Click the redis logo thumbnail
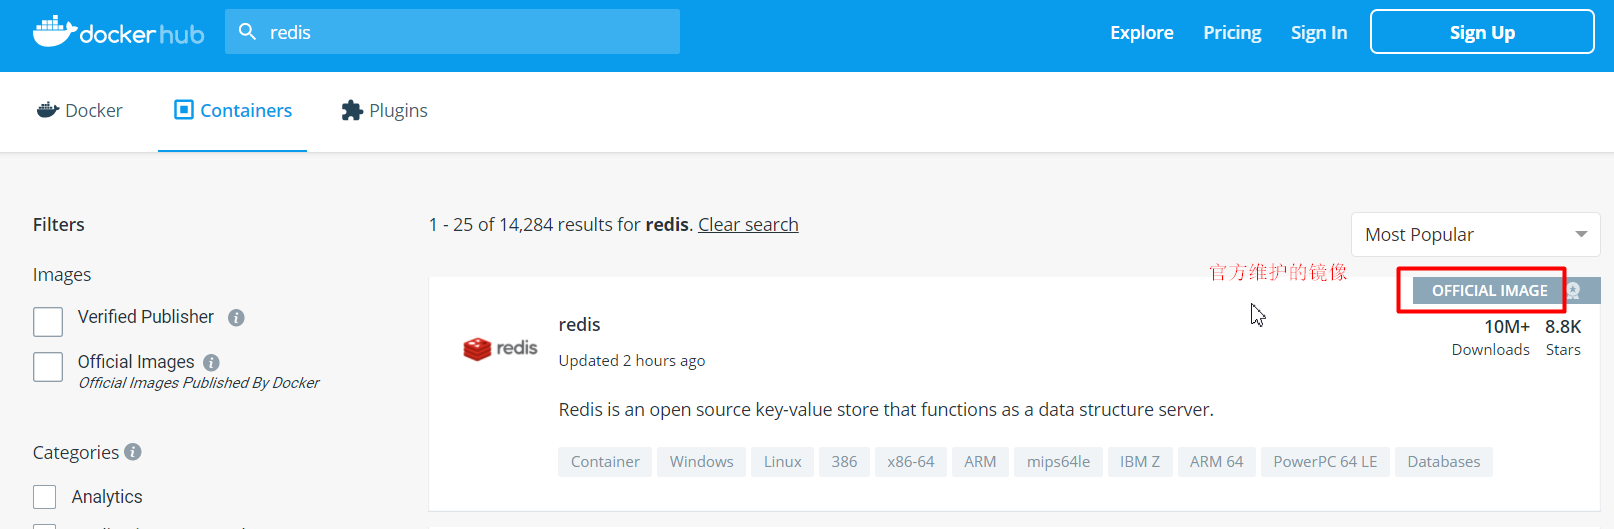1614x529 pixels. [500, 348]
